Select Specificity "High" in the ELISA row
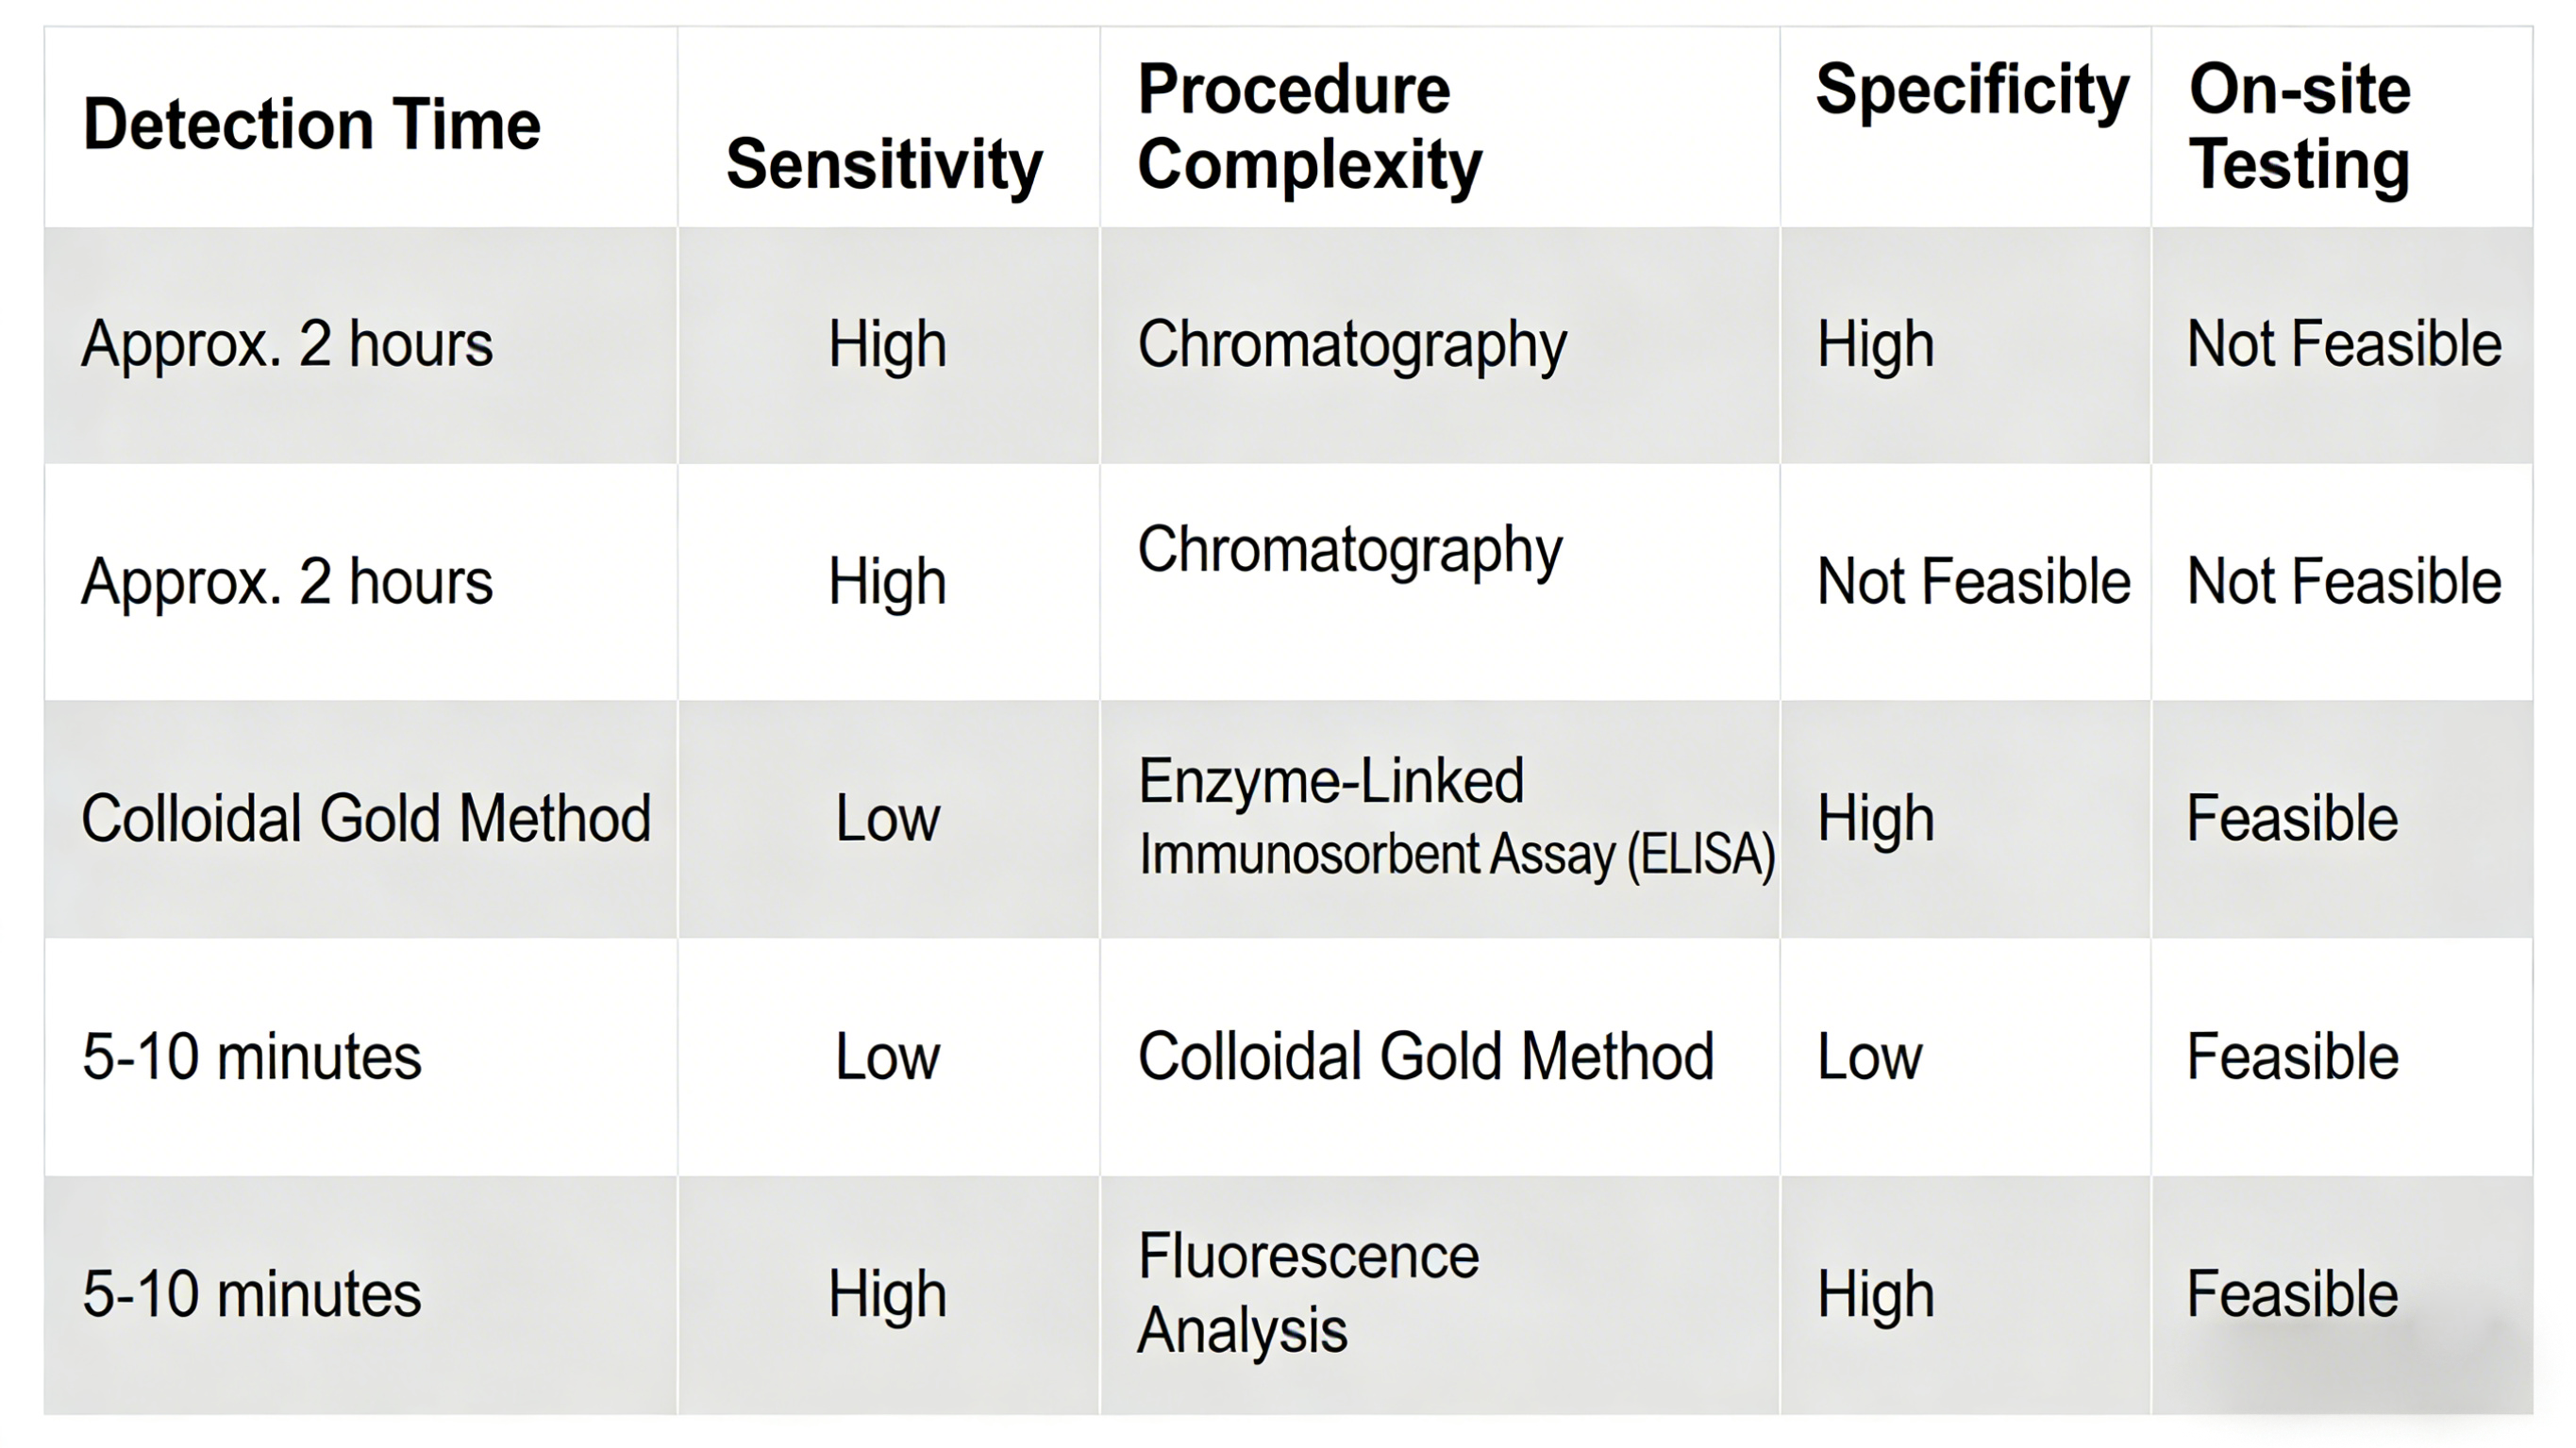Image resolution: width=2576 pixels, height=1448 pixels. coord(1875,819)
